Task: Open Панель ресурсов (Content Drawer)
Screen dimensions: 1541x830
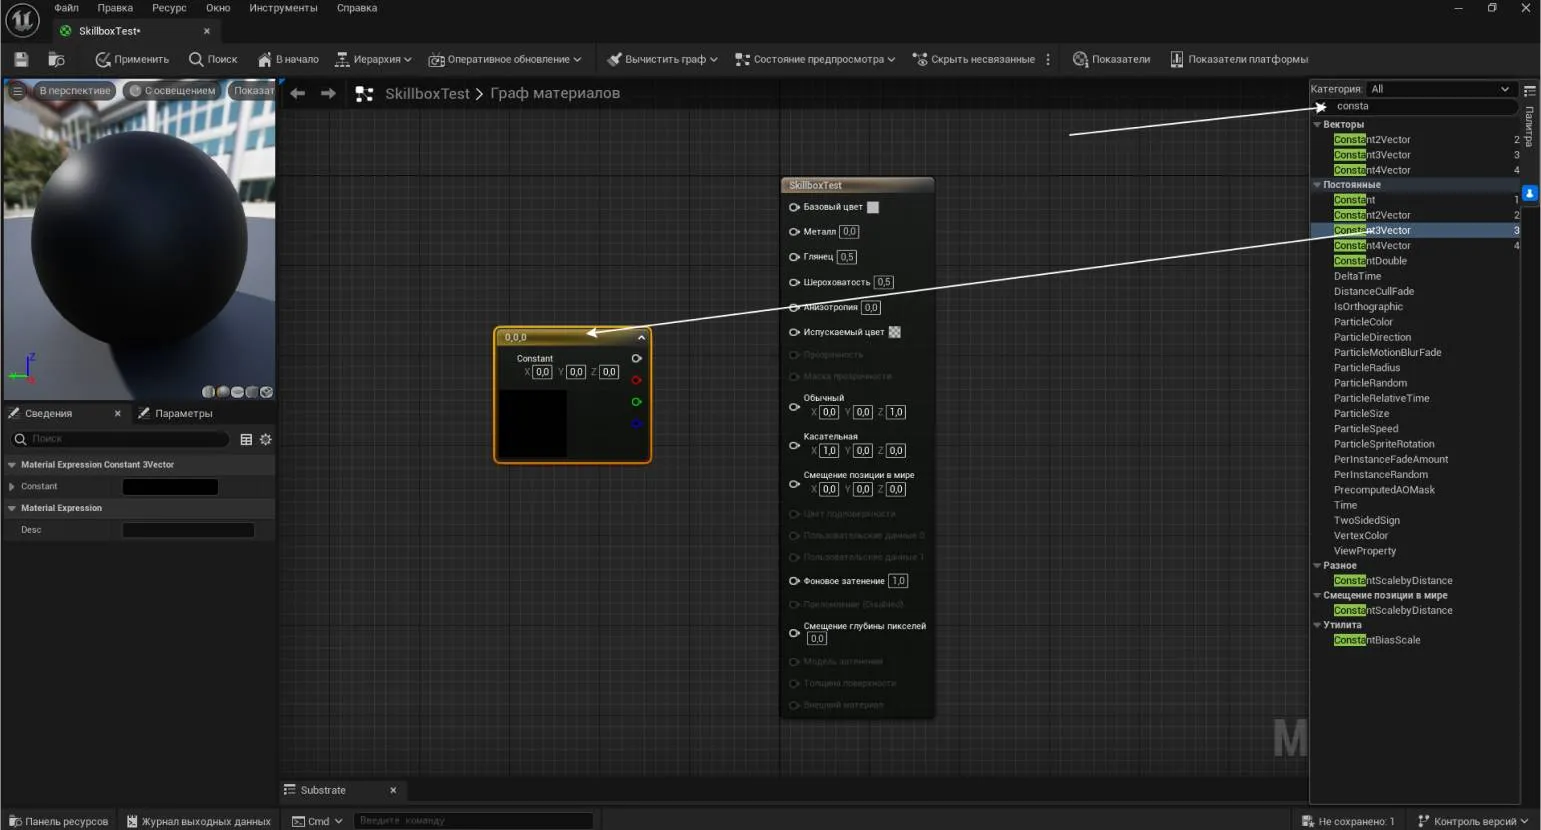Action: point(58,821)
